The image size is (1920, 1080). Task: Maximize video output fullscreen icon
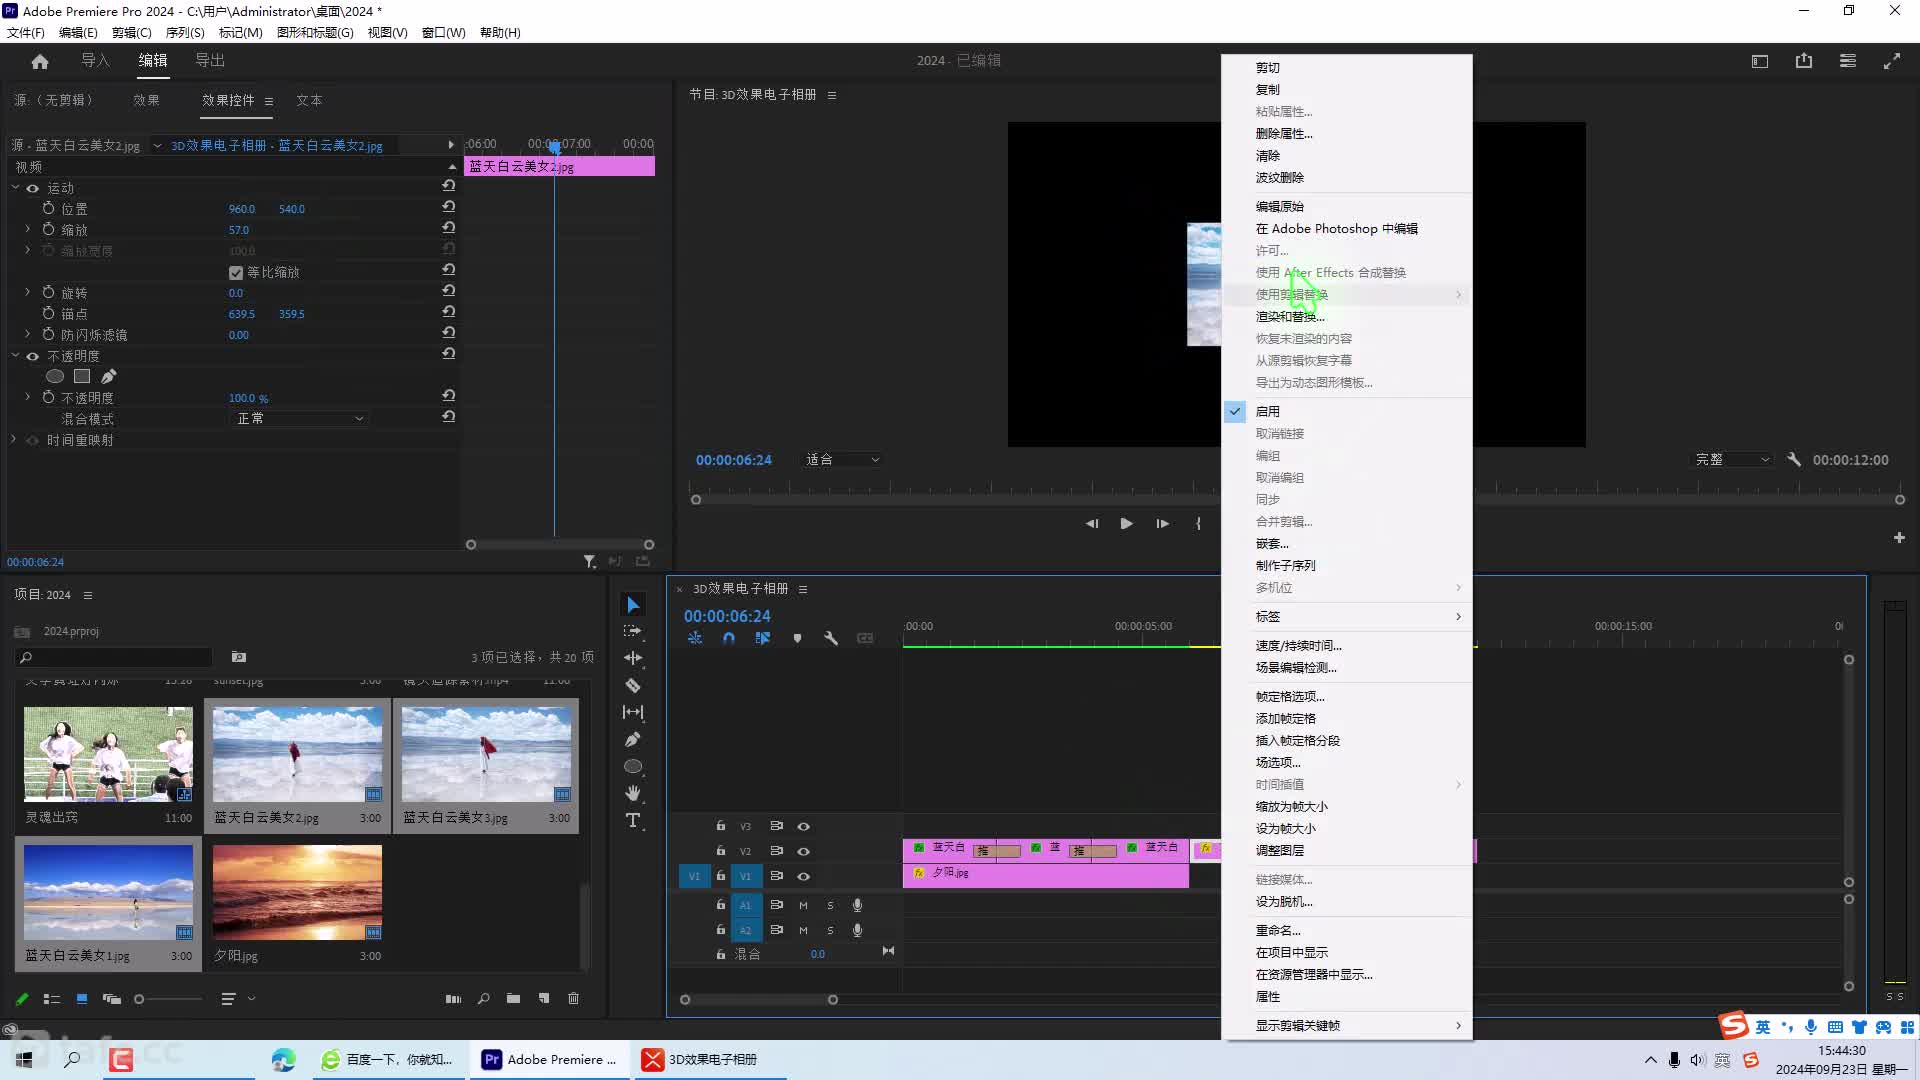pyautogui.click(x=1892, y=61)
